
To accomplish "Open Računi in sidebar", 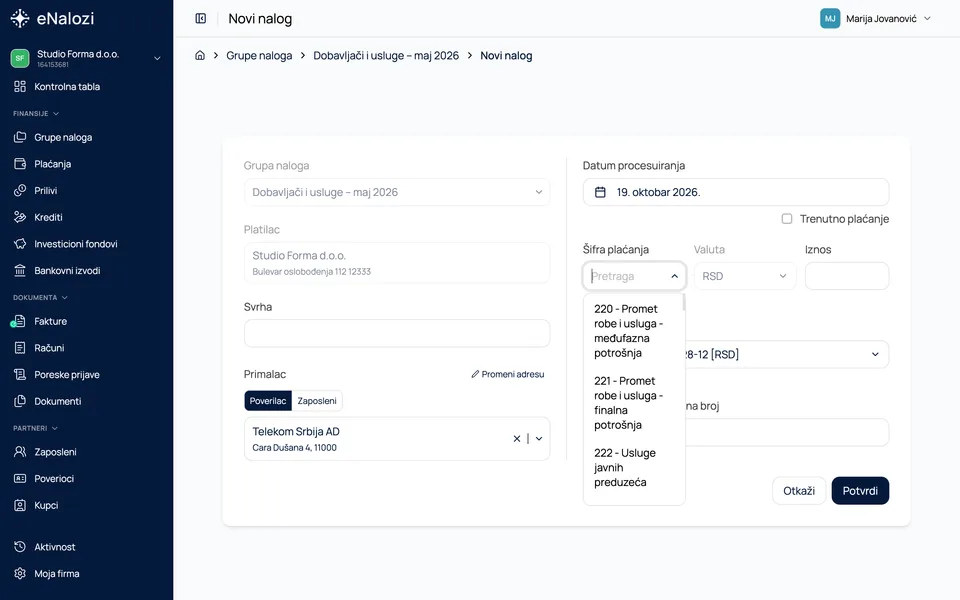I will pyautogui.click(x=49, y=348).
